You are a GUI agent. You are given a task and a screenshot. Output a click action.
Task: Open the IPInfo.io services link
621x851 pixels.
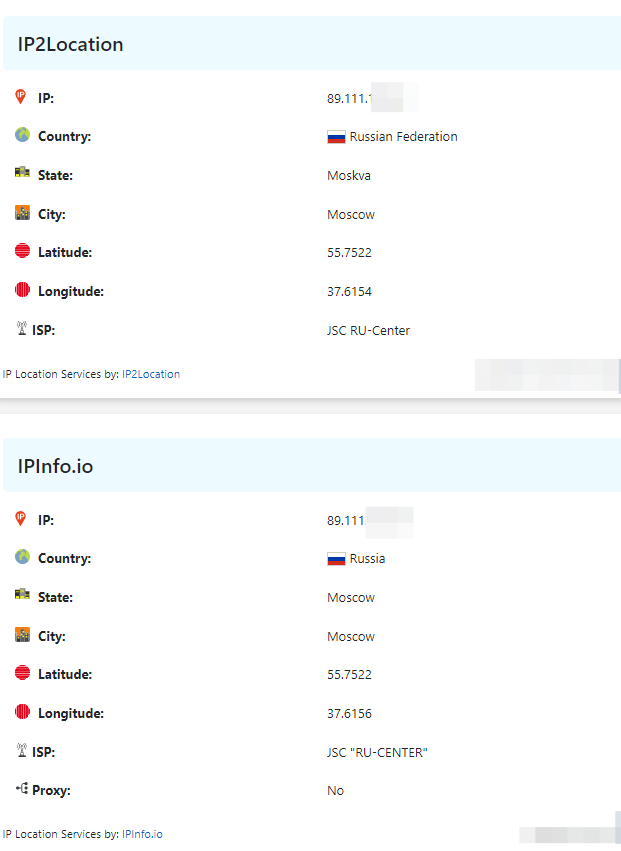(x=142, y=834)
